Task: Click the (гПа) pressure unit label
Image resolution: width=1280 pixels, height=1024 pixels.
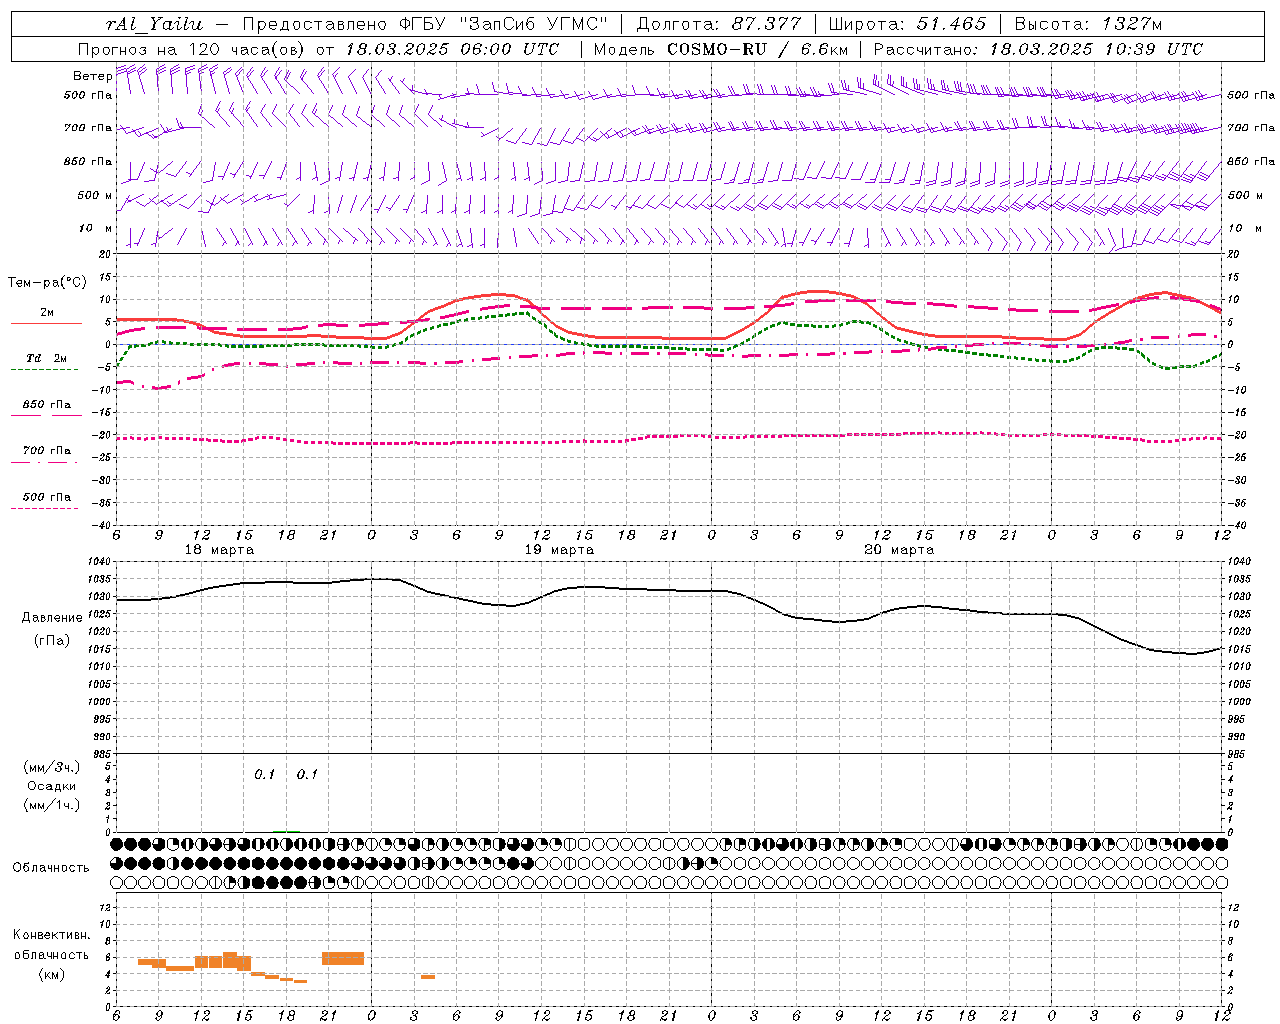Action: click(x=52, y=641)
